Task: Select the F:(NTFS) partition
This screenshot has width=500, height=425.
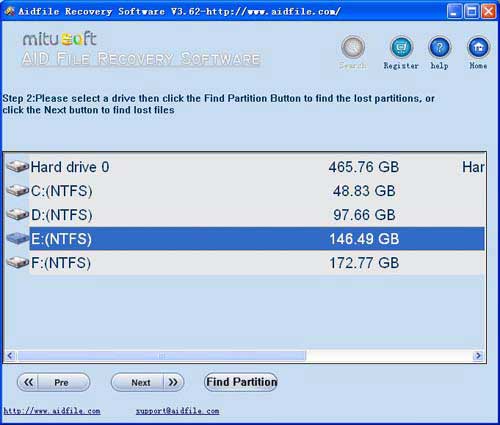Action: 245,263
